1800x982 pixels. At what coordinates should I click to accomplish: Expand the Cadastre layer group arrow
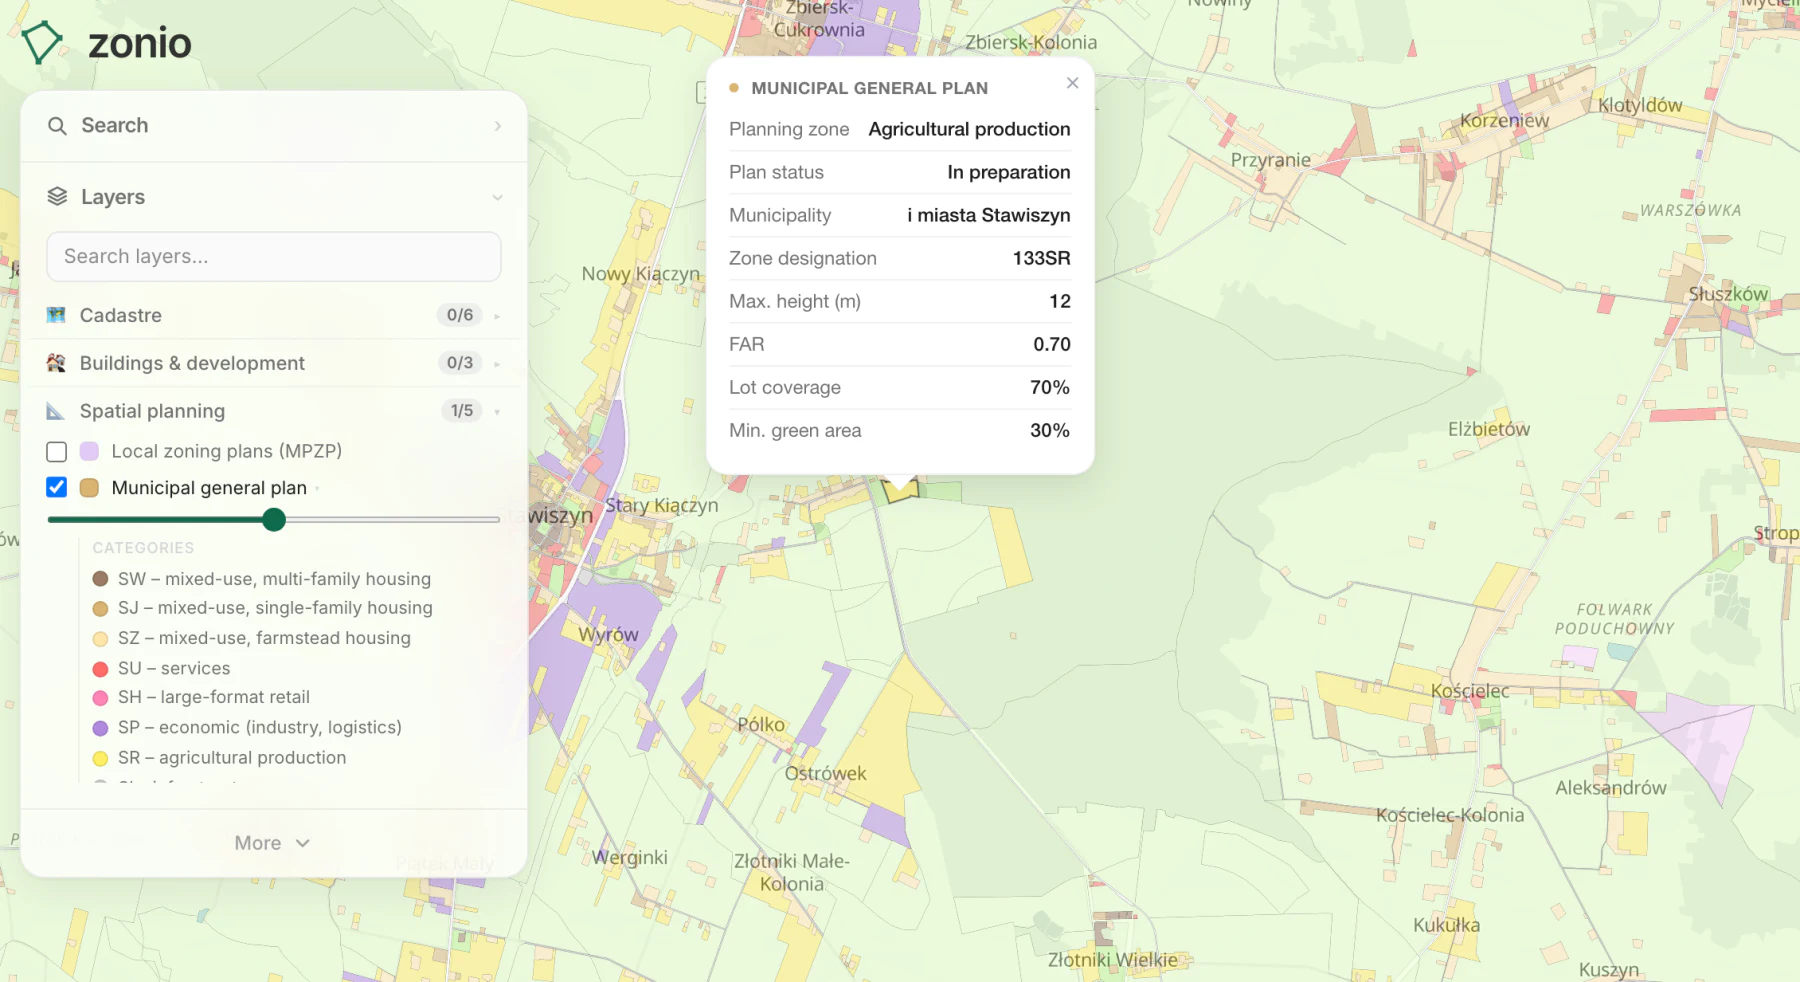497,316
